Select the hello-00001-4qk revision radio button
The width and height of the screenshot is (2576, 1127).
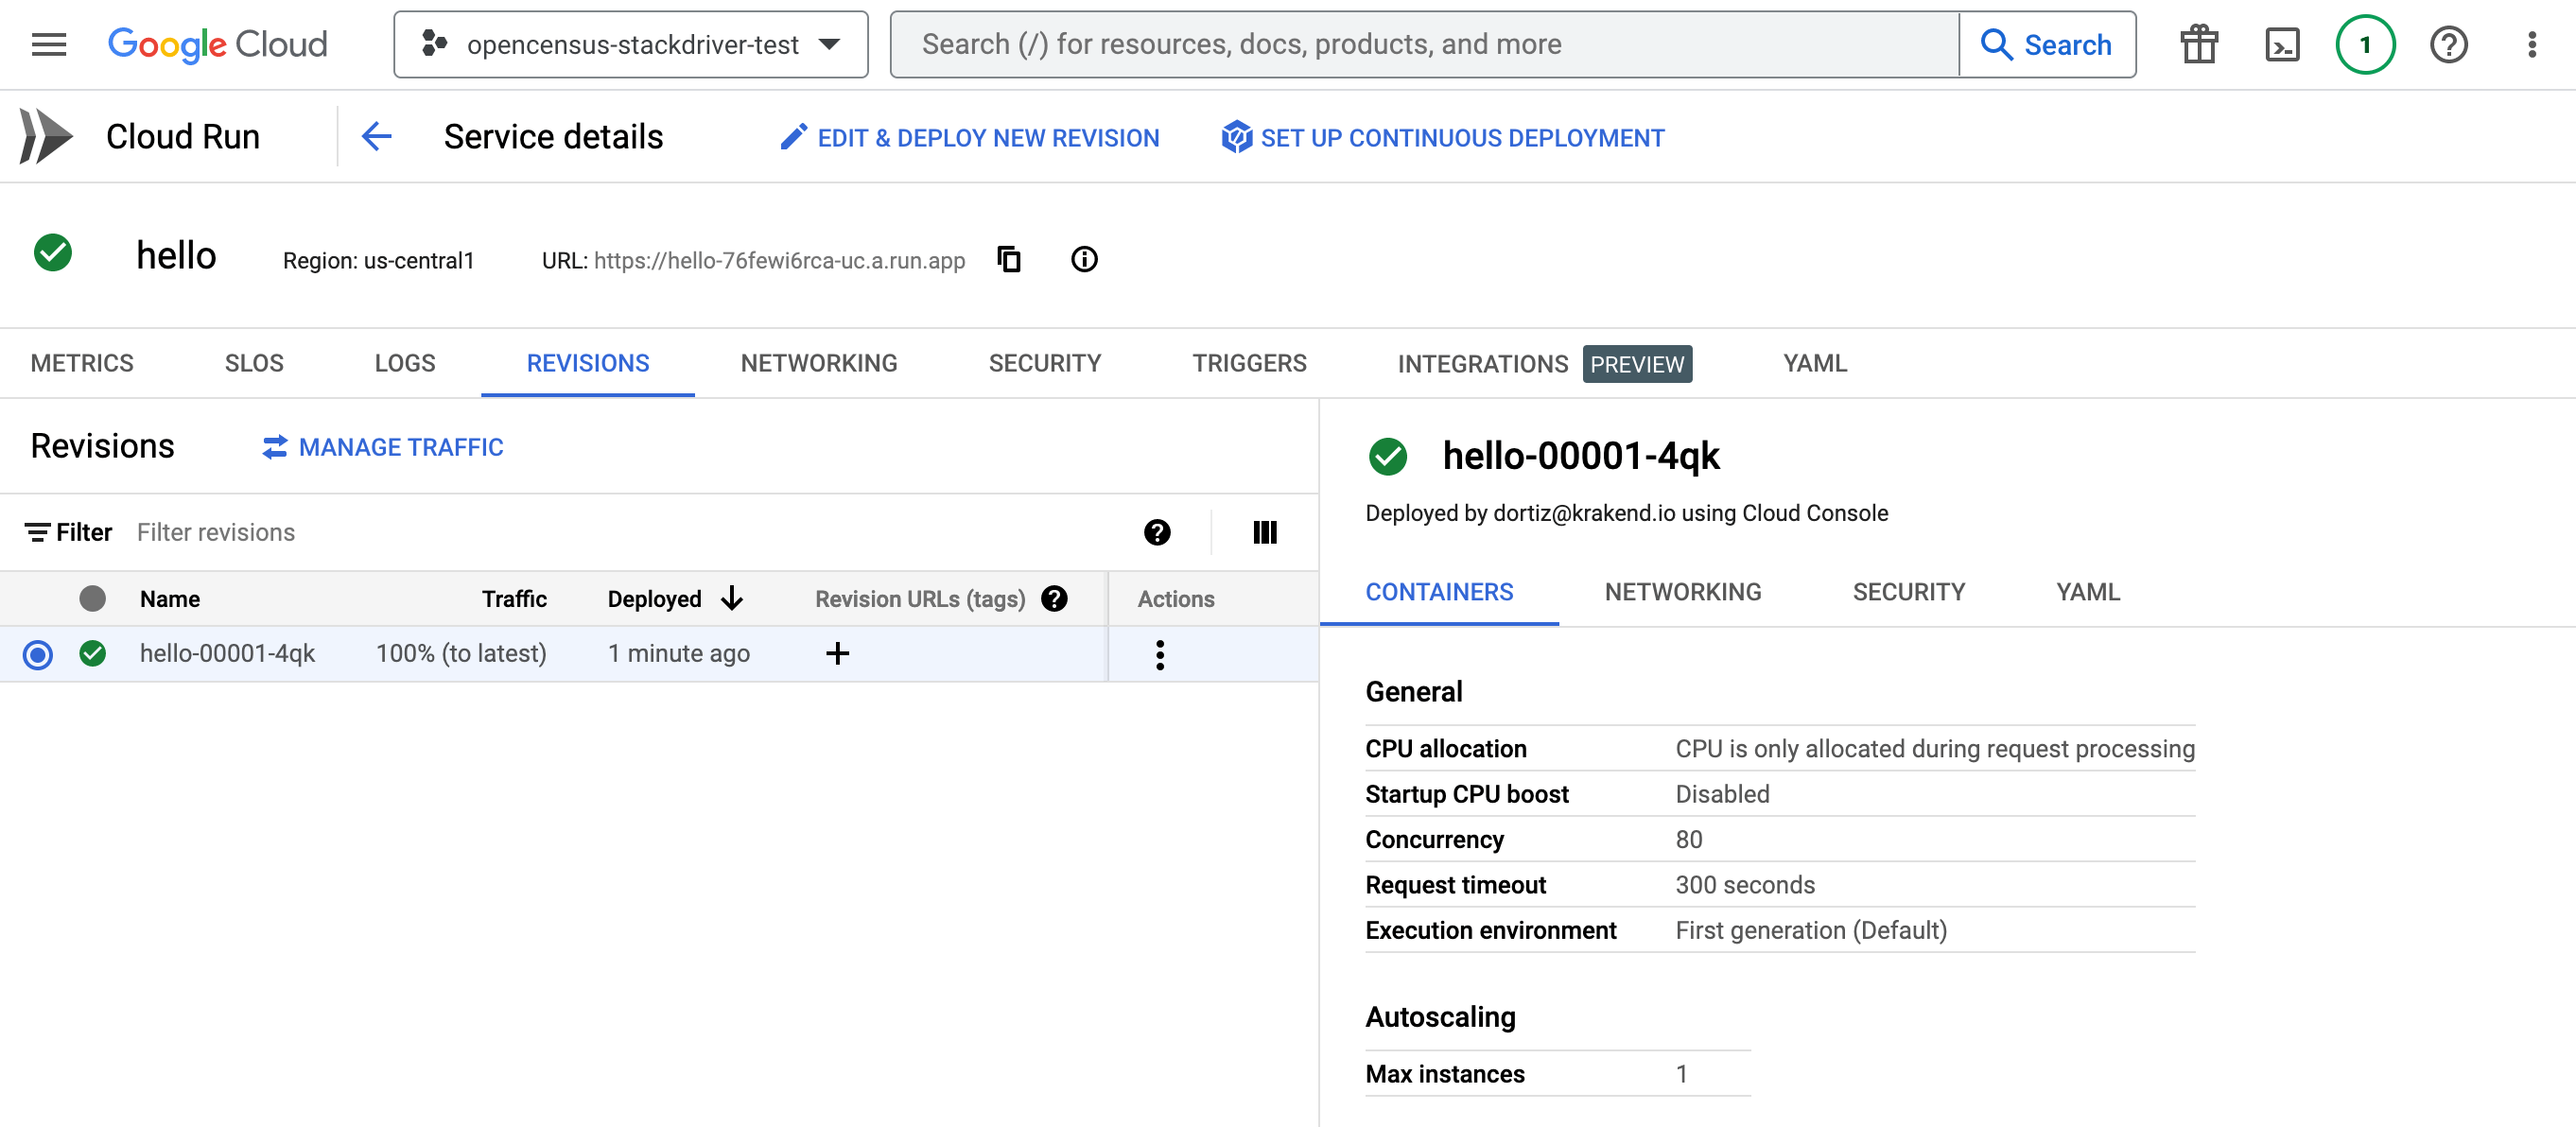pos(38,654)
